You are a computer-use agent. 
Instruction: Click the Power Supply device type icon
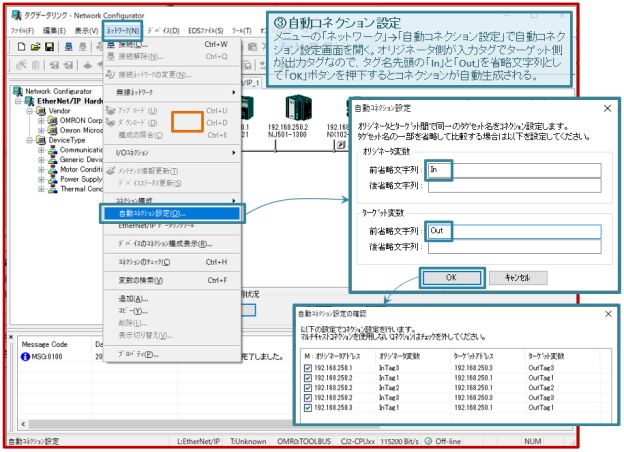click(53, 179)
